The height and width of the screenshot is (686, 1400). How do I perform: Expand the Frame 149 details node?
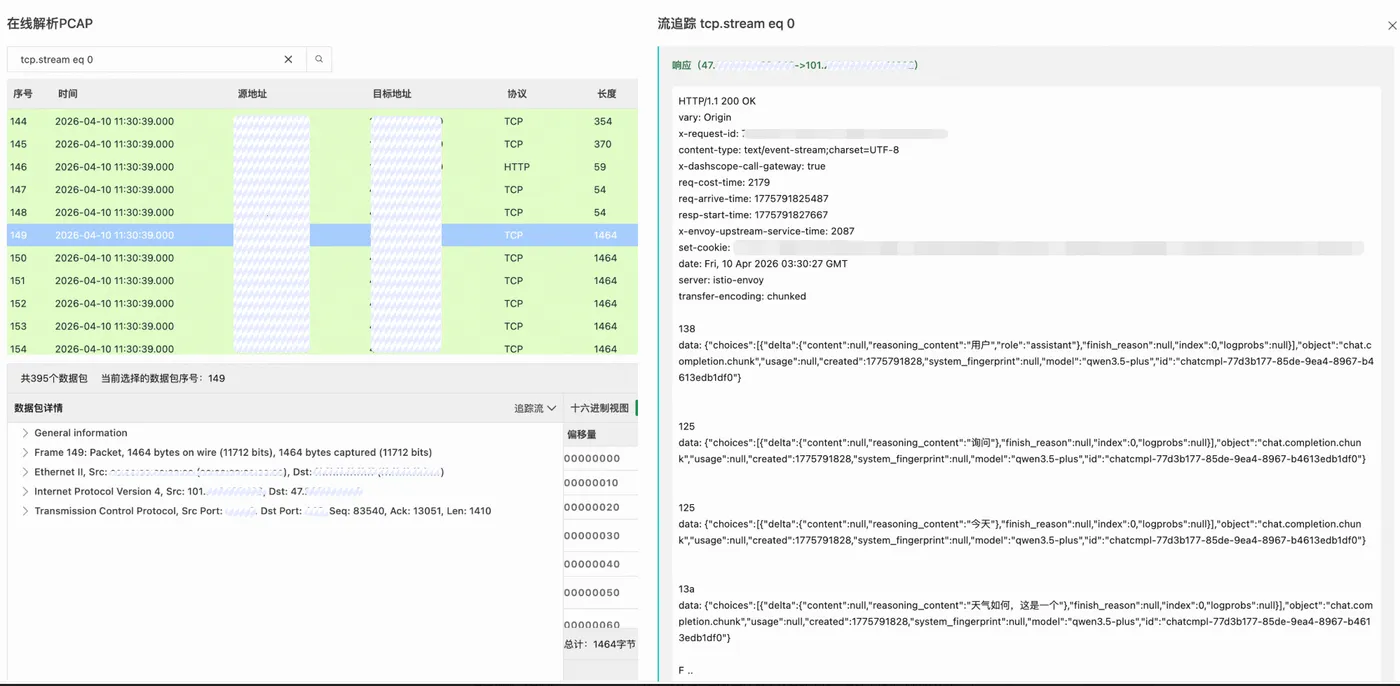(x=25, y=452)
